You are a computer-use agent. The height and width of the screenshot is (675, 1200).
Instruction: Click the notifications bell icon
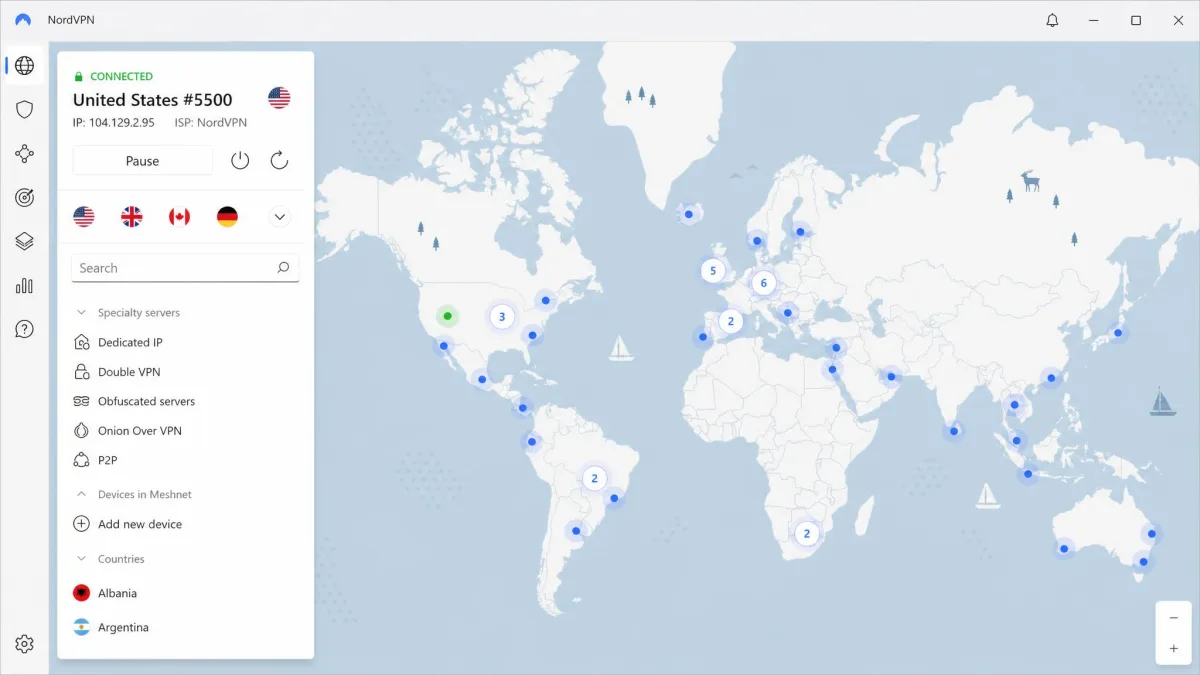click(x=1052, y=20)
